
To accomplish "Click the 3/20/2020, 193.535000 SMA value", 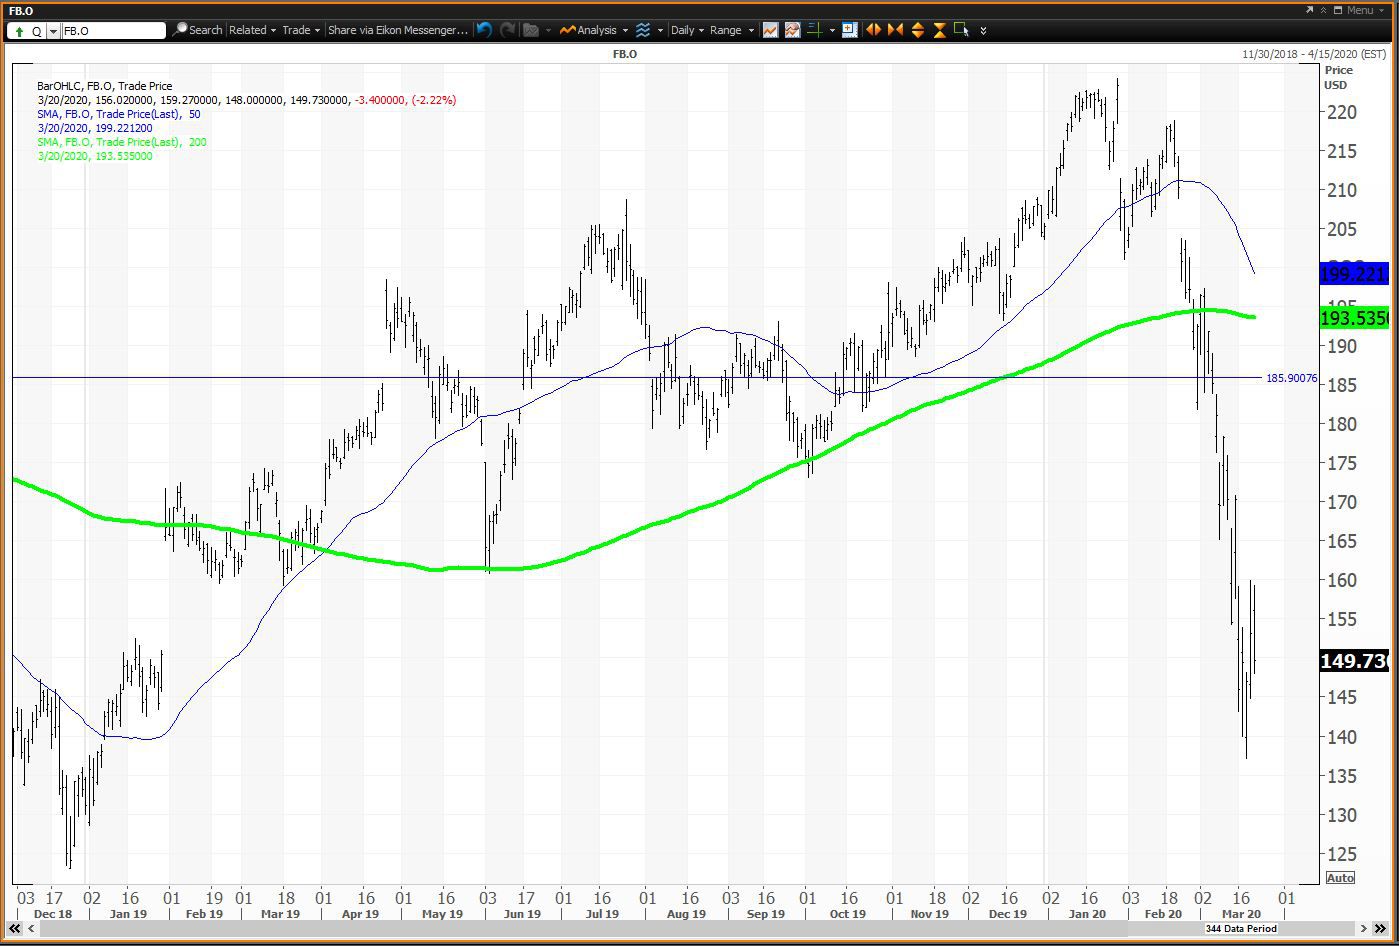I will [95, 156].
